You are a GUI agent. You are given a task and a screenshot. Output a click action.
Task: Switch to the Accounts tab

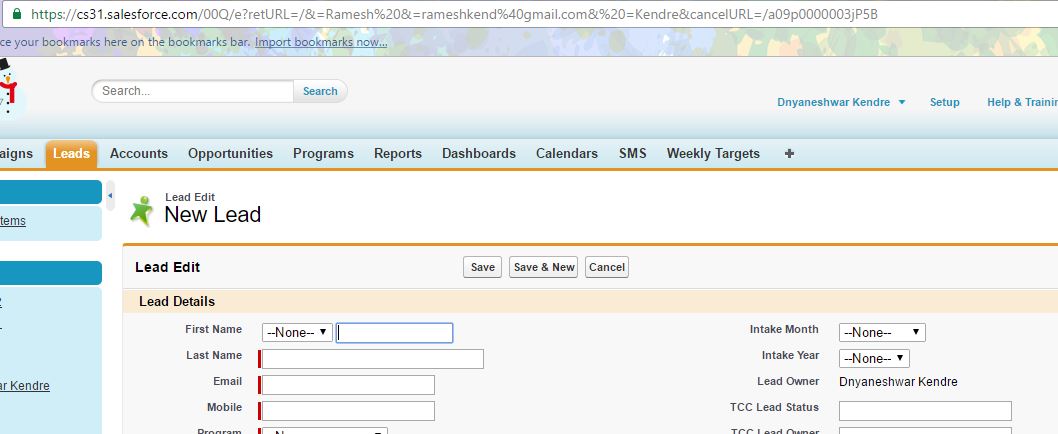(x=139, y=154)
